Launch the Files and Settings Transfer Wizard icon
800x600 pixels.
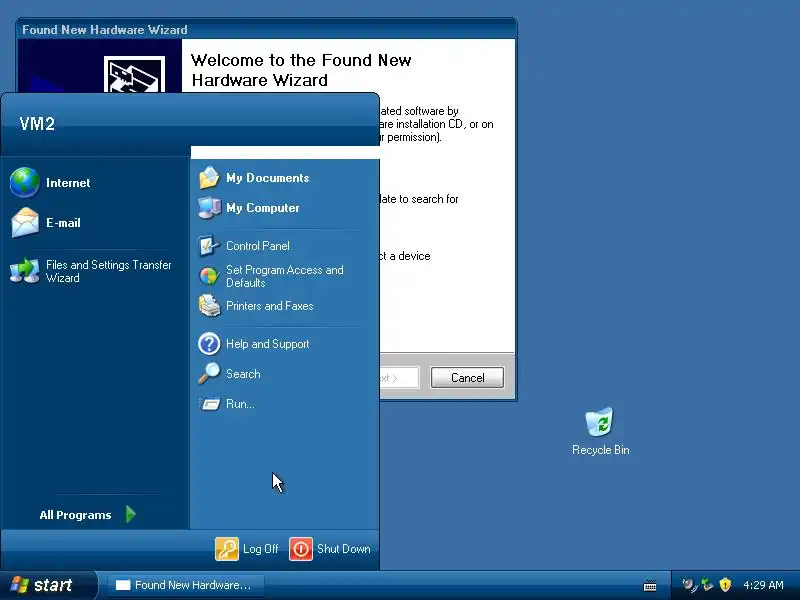pos(24,271)
